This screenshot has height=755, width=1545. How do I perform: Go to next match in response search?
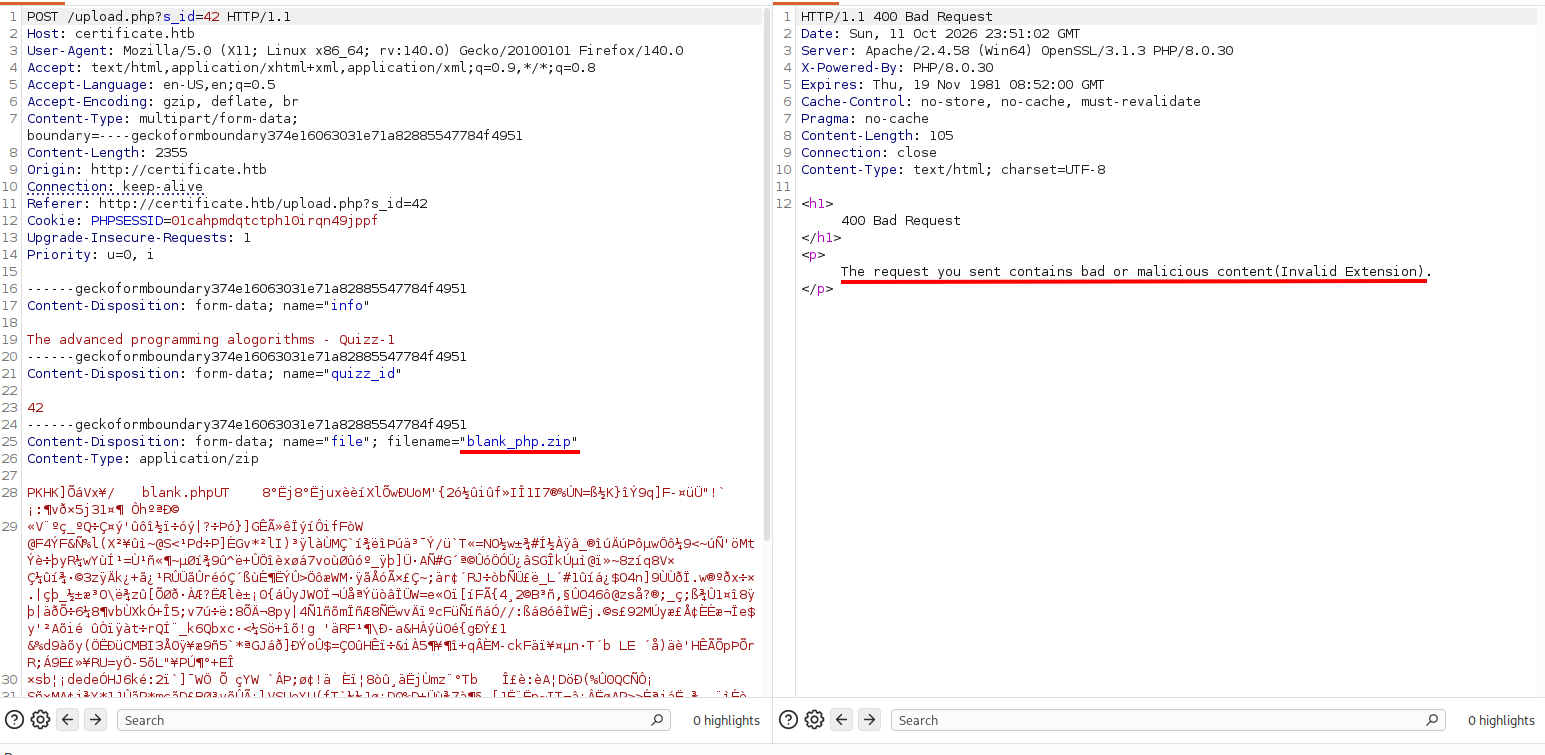coord(869,719)
